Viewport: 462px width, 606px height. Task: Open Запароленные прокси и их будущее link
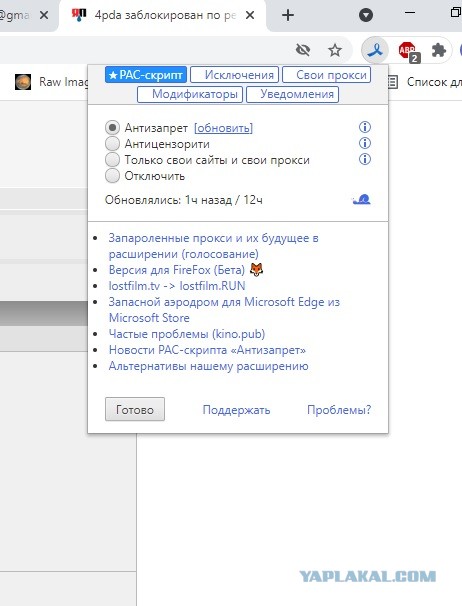213,246
